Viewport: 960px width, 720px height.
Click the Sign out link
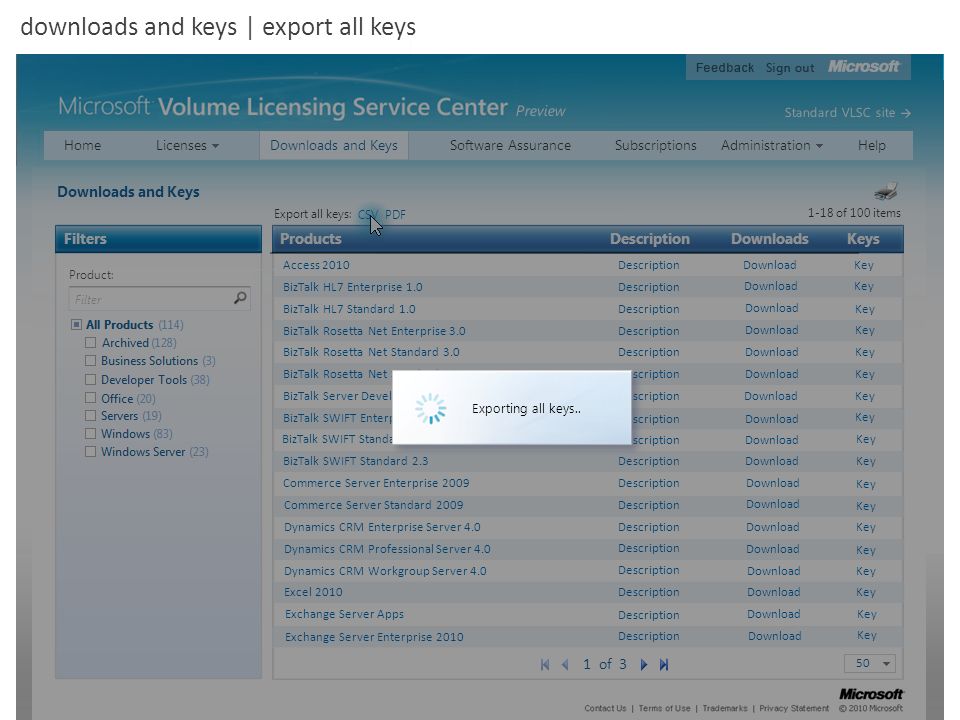790,67
